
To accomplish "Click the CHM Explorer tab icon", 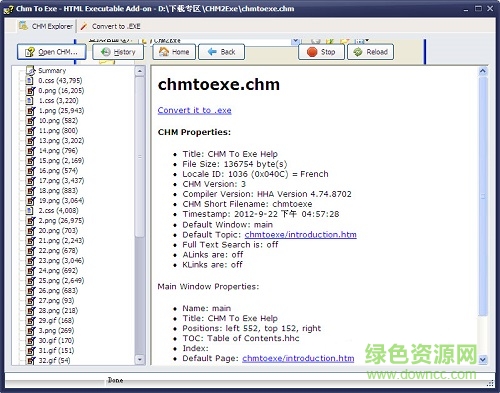I will pyautogui.click(x=23, y=26).
